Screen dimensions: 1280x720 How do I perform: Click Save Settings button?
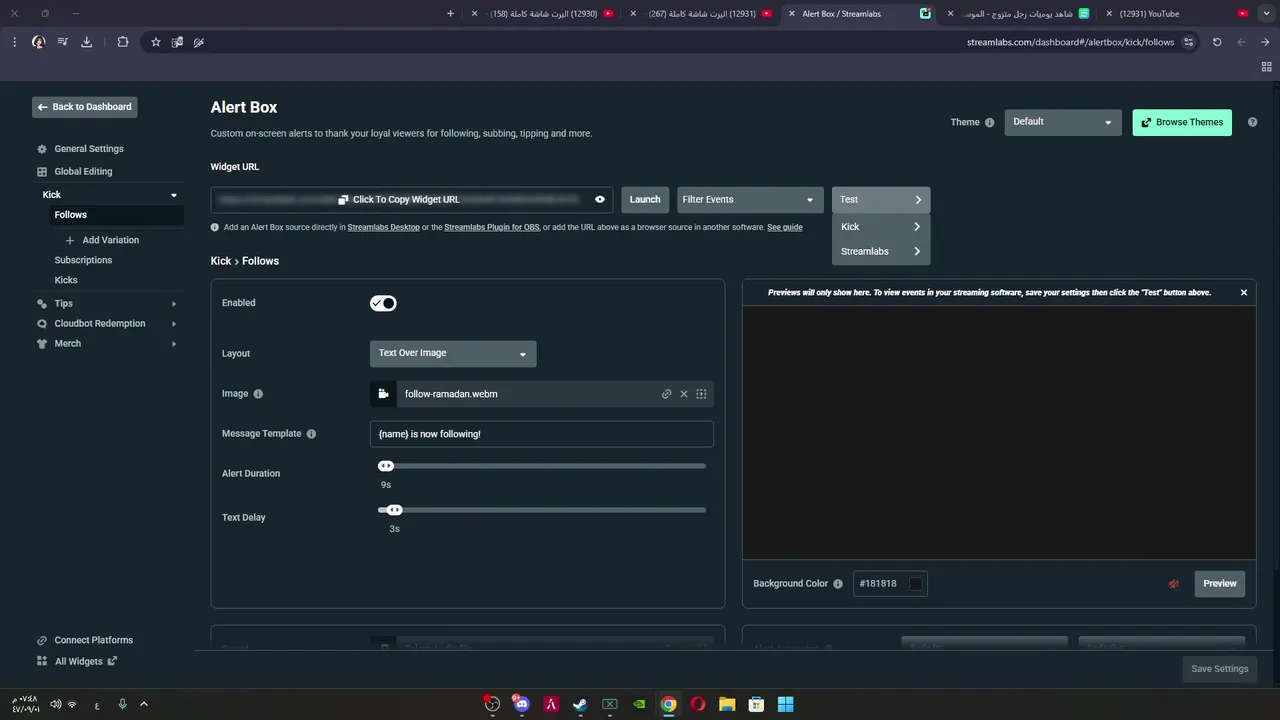(x=1220, y=669)
